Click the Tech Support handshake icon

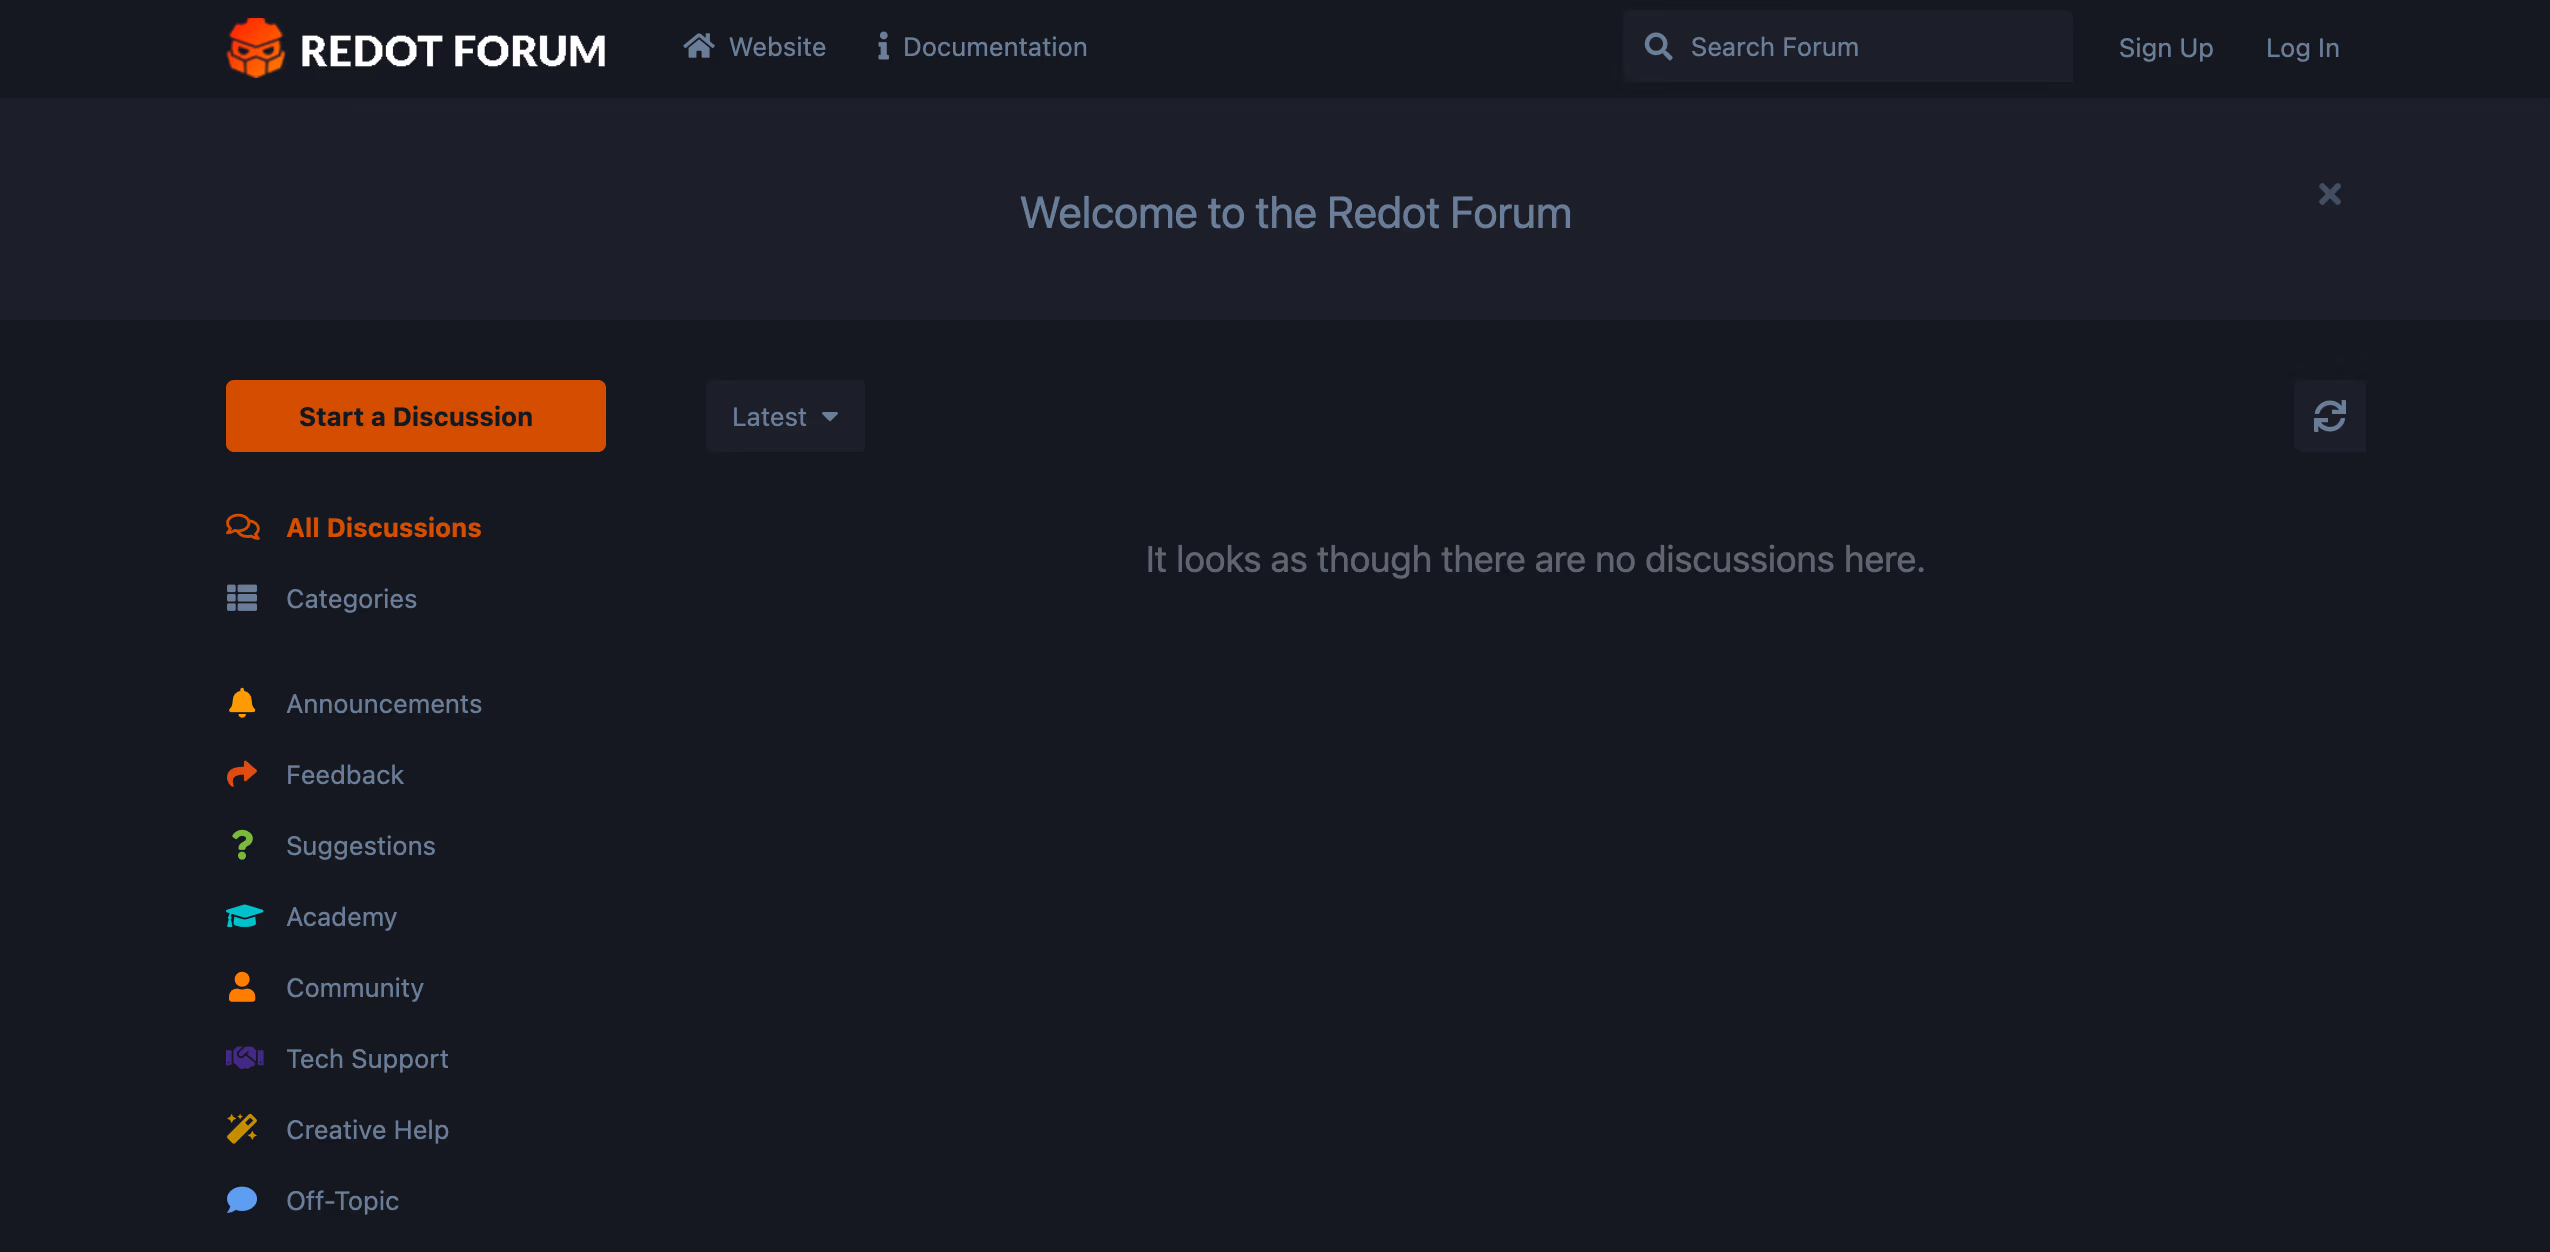coord(244,1058)
